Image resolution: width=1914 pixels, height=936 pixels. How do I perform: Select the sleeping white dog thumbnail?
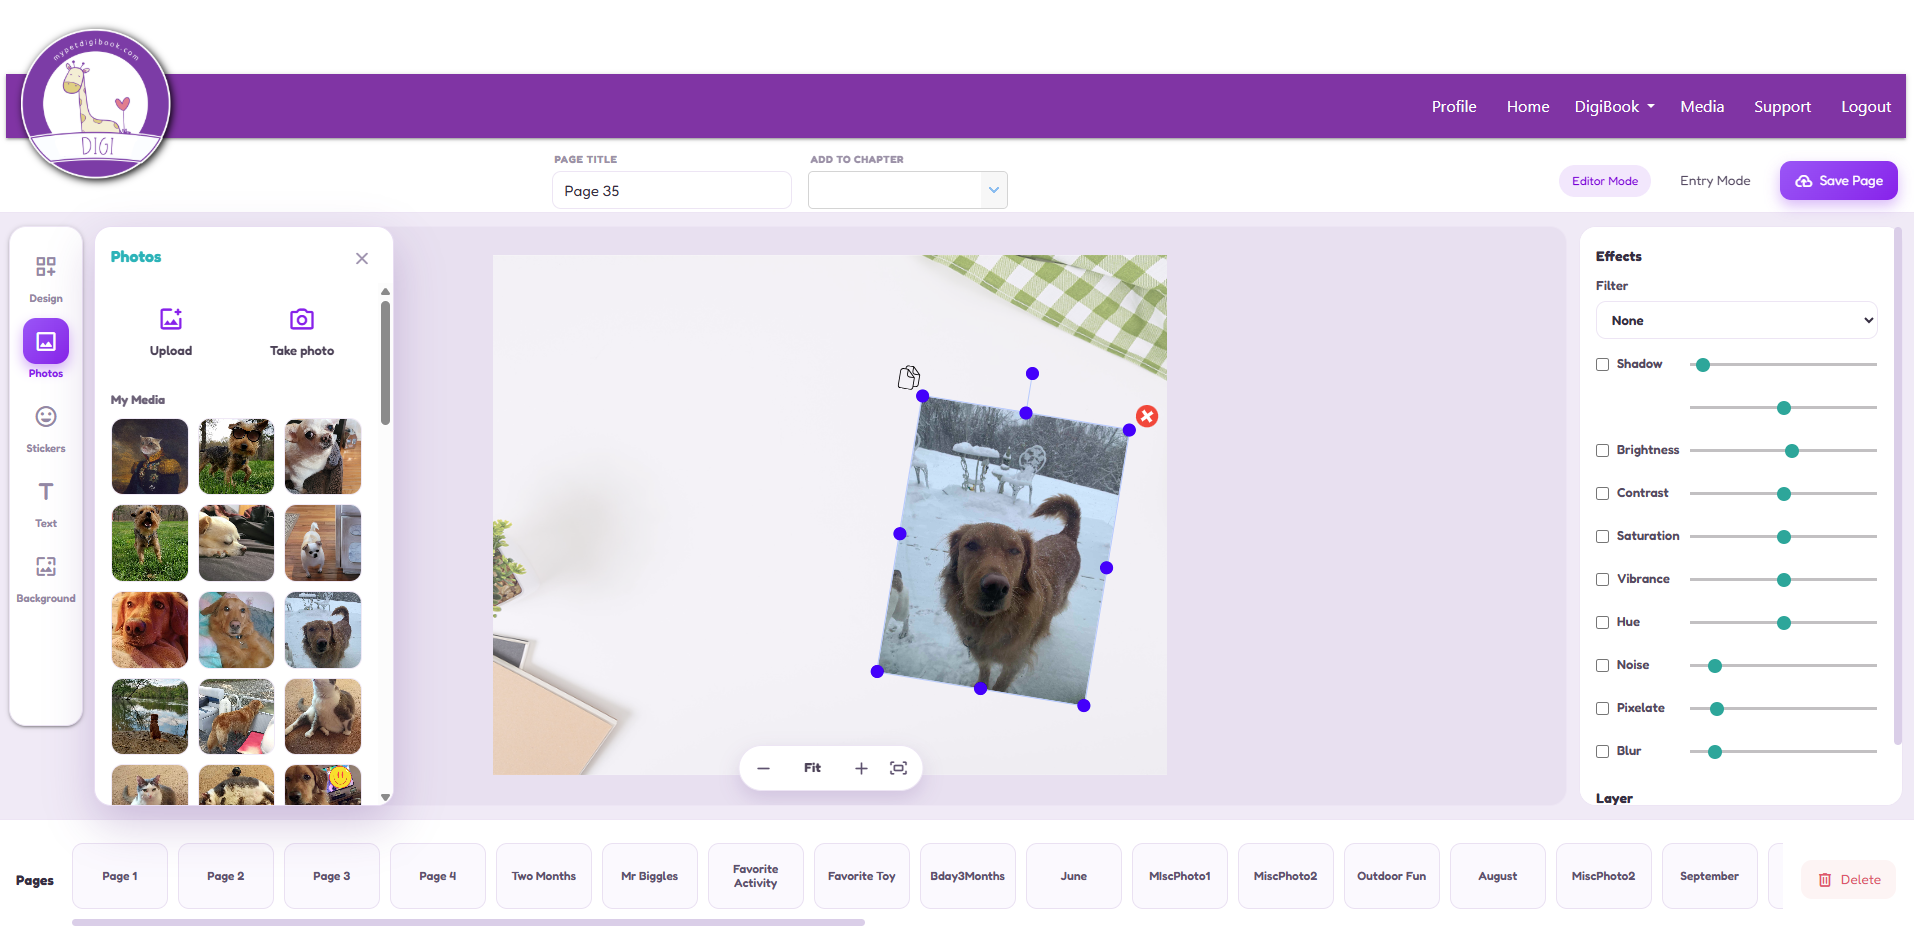click(x=236, y=543)
